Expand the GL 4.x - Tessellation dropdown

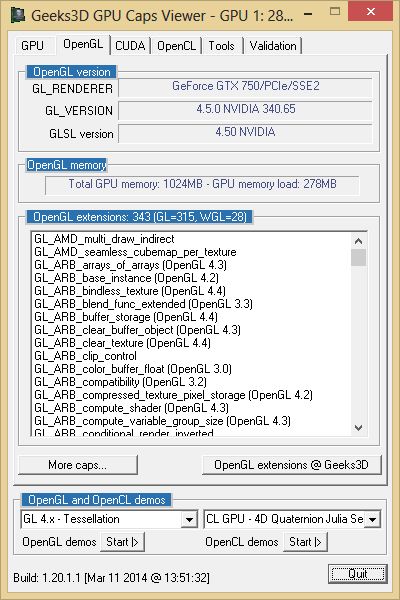[x=189, y=519]
